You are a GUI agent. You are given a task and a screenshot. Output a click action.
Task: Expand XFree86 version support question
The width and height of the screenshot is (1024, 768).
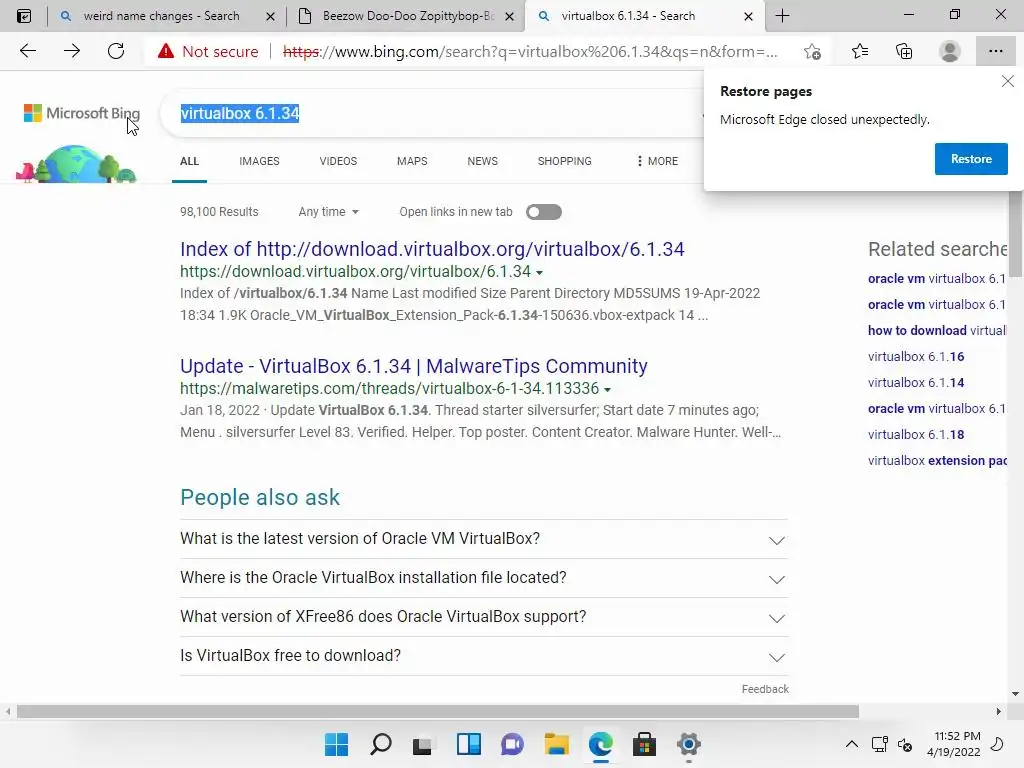pos(484,617)
